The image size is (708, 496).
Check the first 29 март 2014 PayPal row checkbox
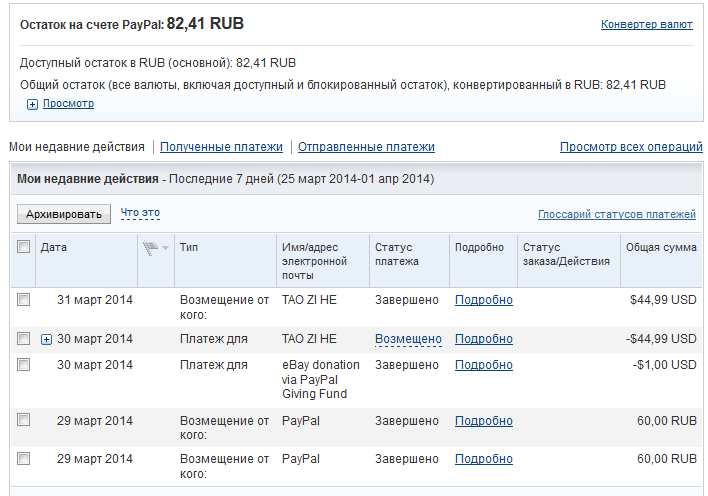24,420
